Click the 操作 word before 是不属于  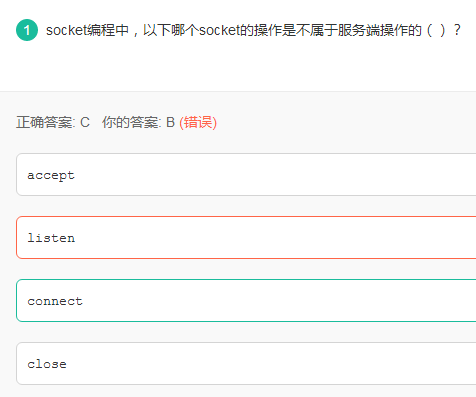(x=268, y=30)
